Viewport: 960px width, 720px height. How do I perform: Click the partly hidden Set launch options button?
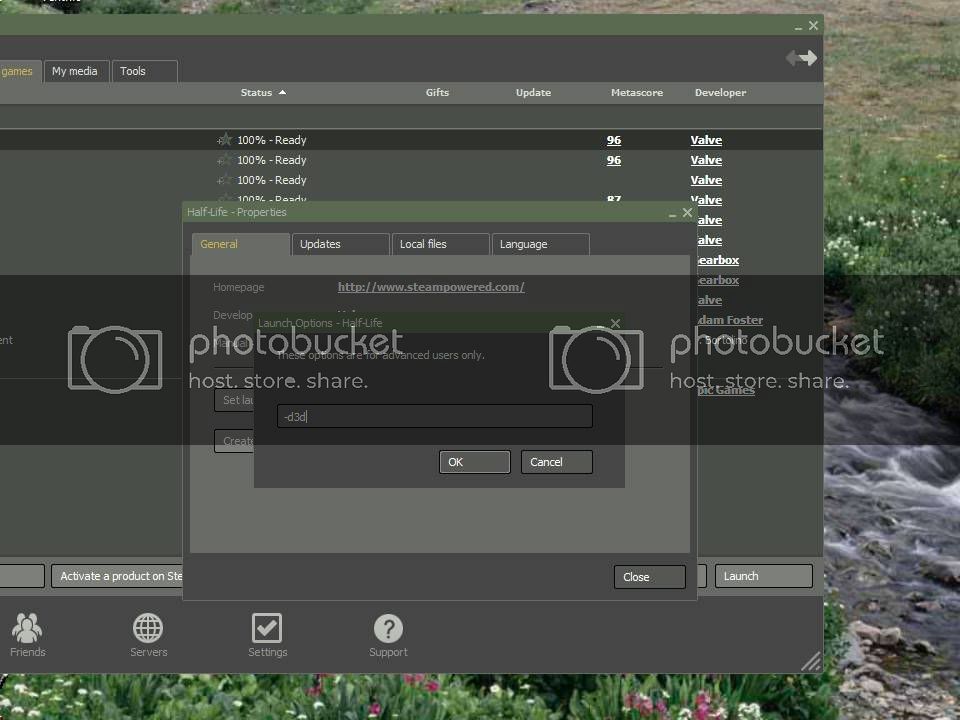(234, 400)
